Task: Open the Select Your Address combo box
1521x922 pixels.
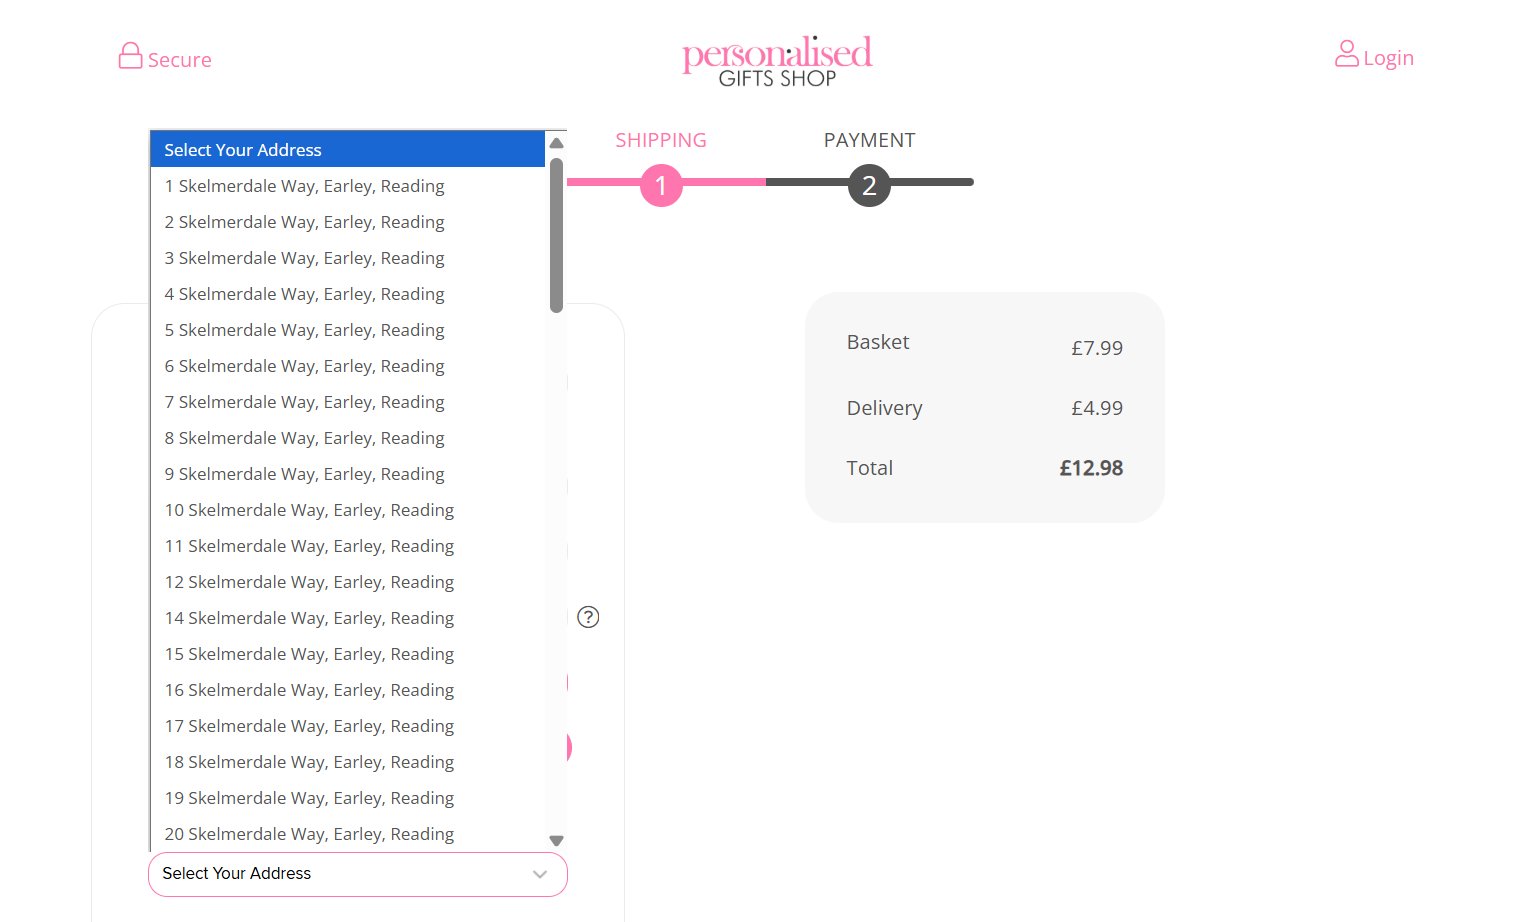Action: pyautogui.click(x=357, y=874)
